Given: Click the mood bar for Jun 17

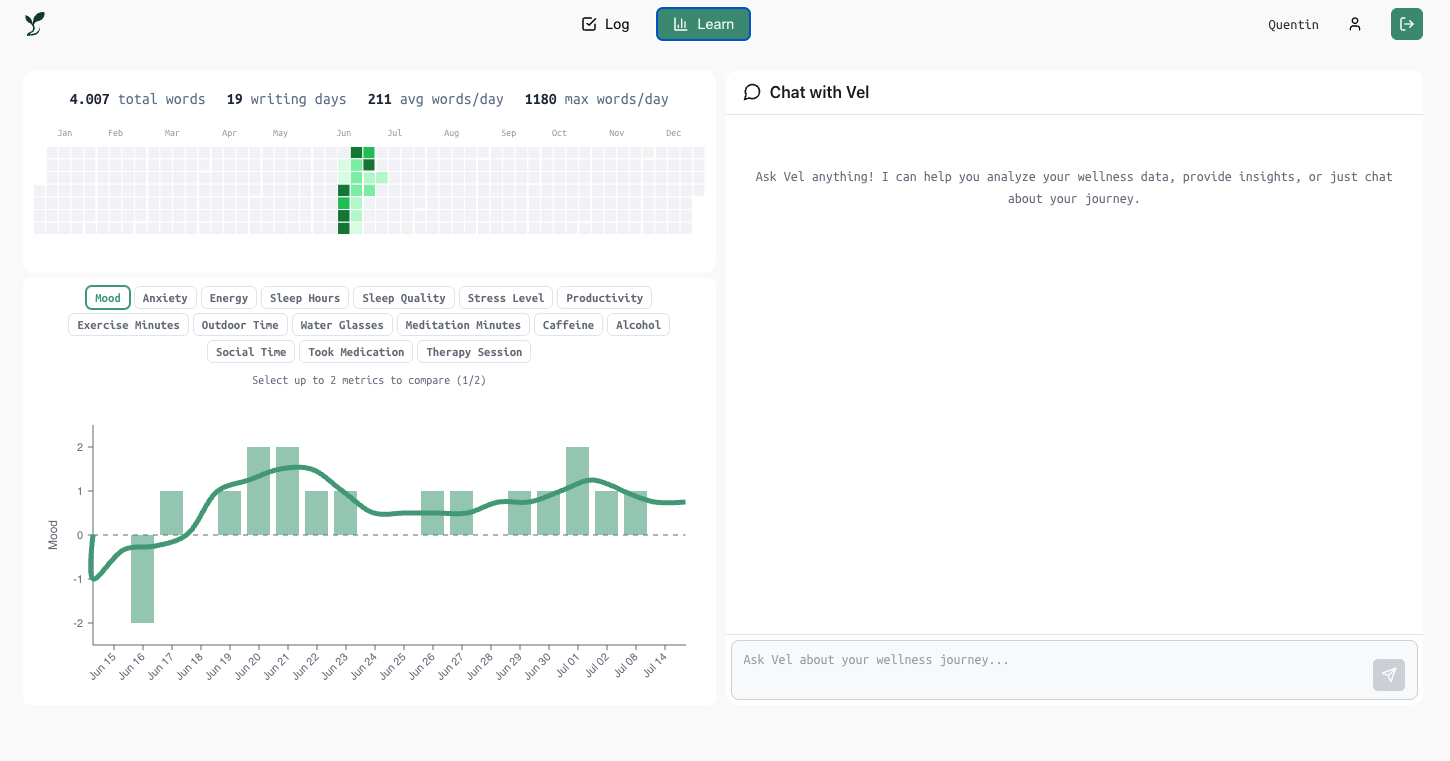Looking at the screenshot, I should [171, 513].
